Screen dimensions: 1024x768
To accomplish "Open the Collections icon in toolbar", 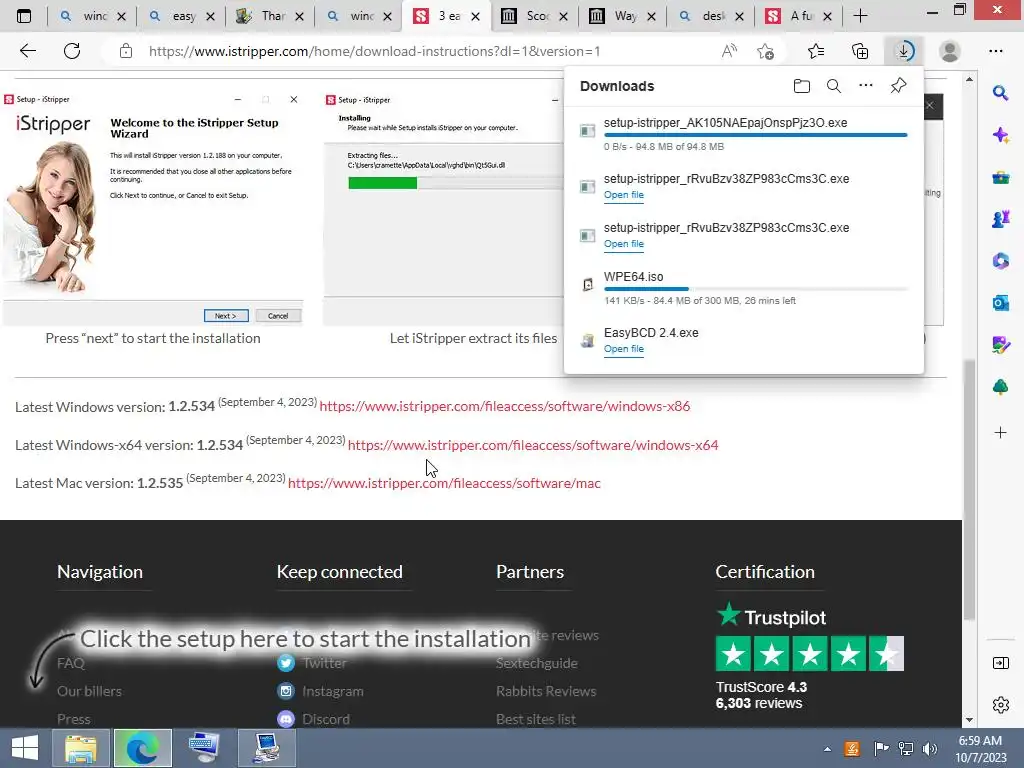I will click(860, 51).
